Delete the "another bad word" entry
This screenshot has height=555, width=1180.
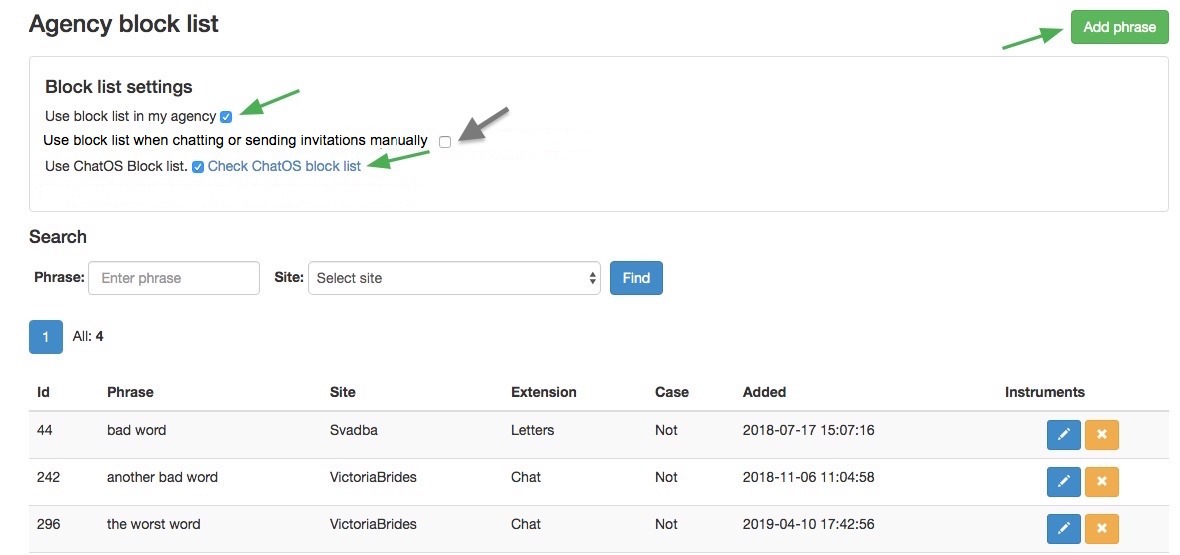click(x=1102, y=482)
